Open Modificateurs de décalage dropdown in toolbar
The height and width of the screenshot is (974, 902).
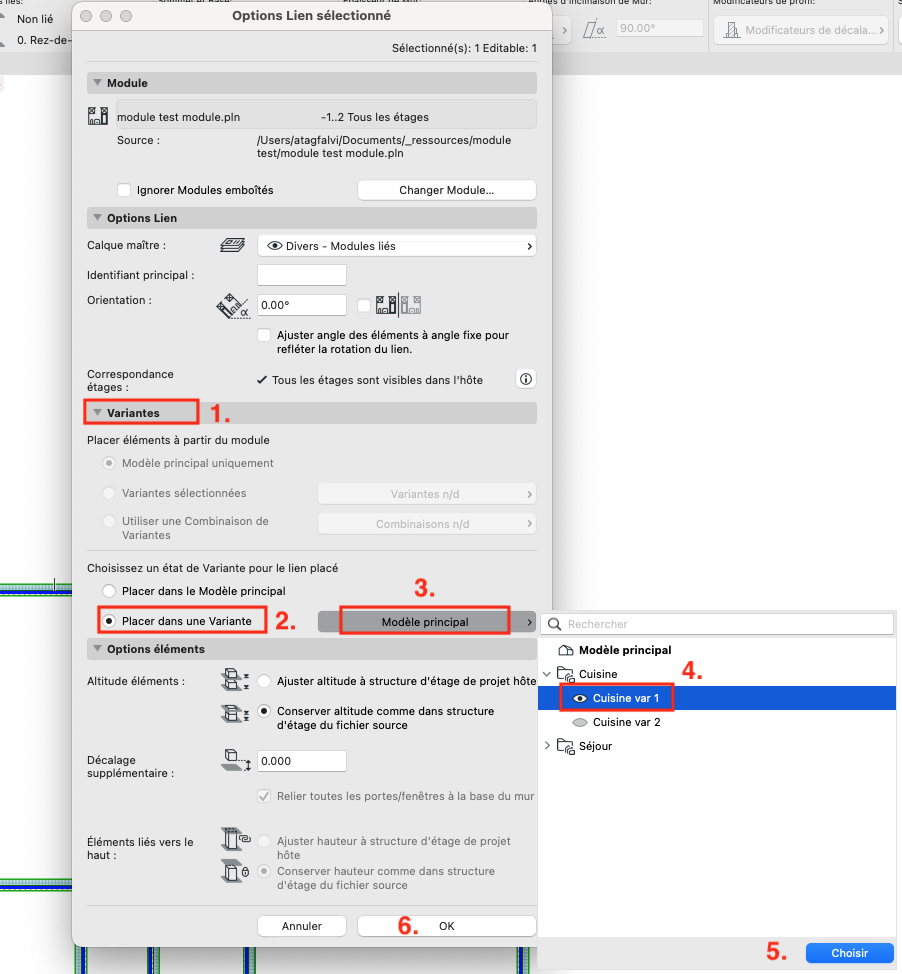click(x=801, y=30)
